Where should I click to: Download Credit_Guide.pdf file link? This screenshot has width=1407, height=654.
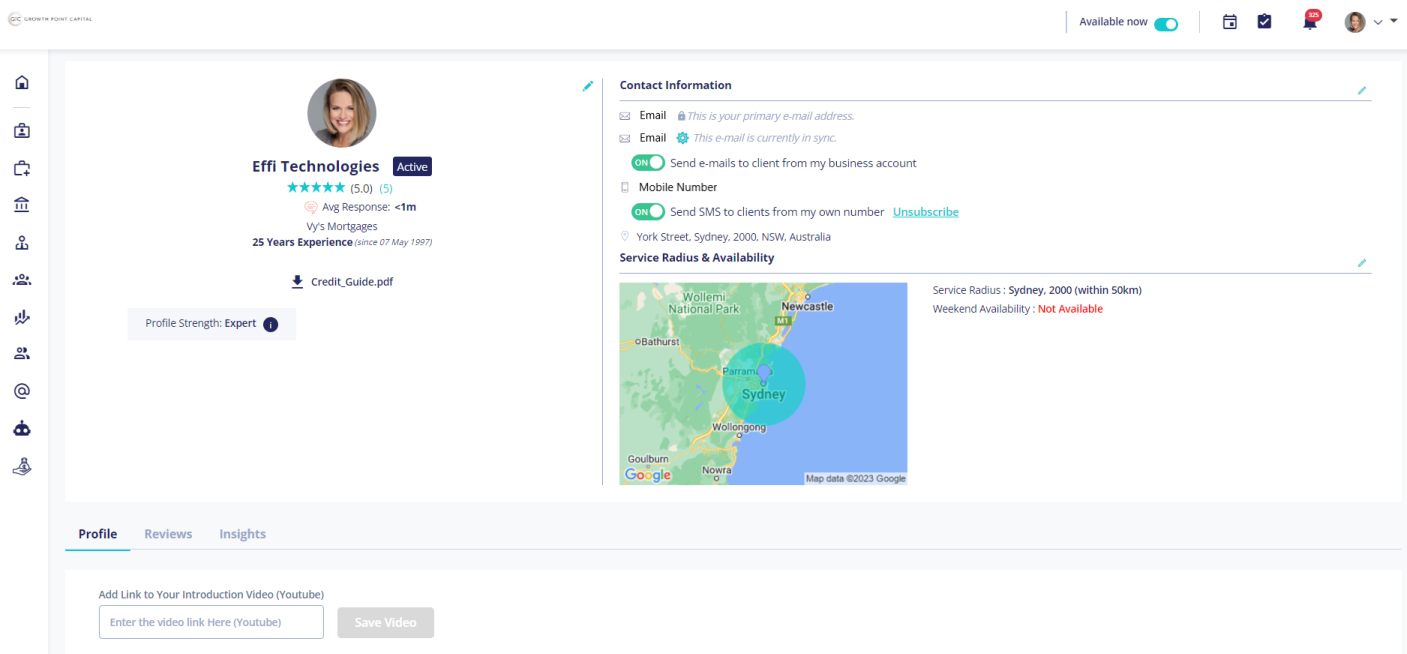click(x=352, y=282)
